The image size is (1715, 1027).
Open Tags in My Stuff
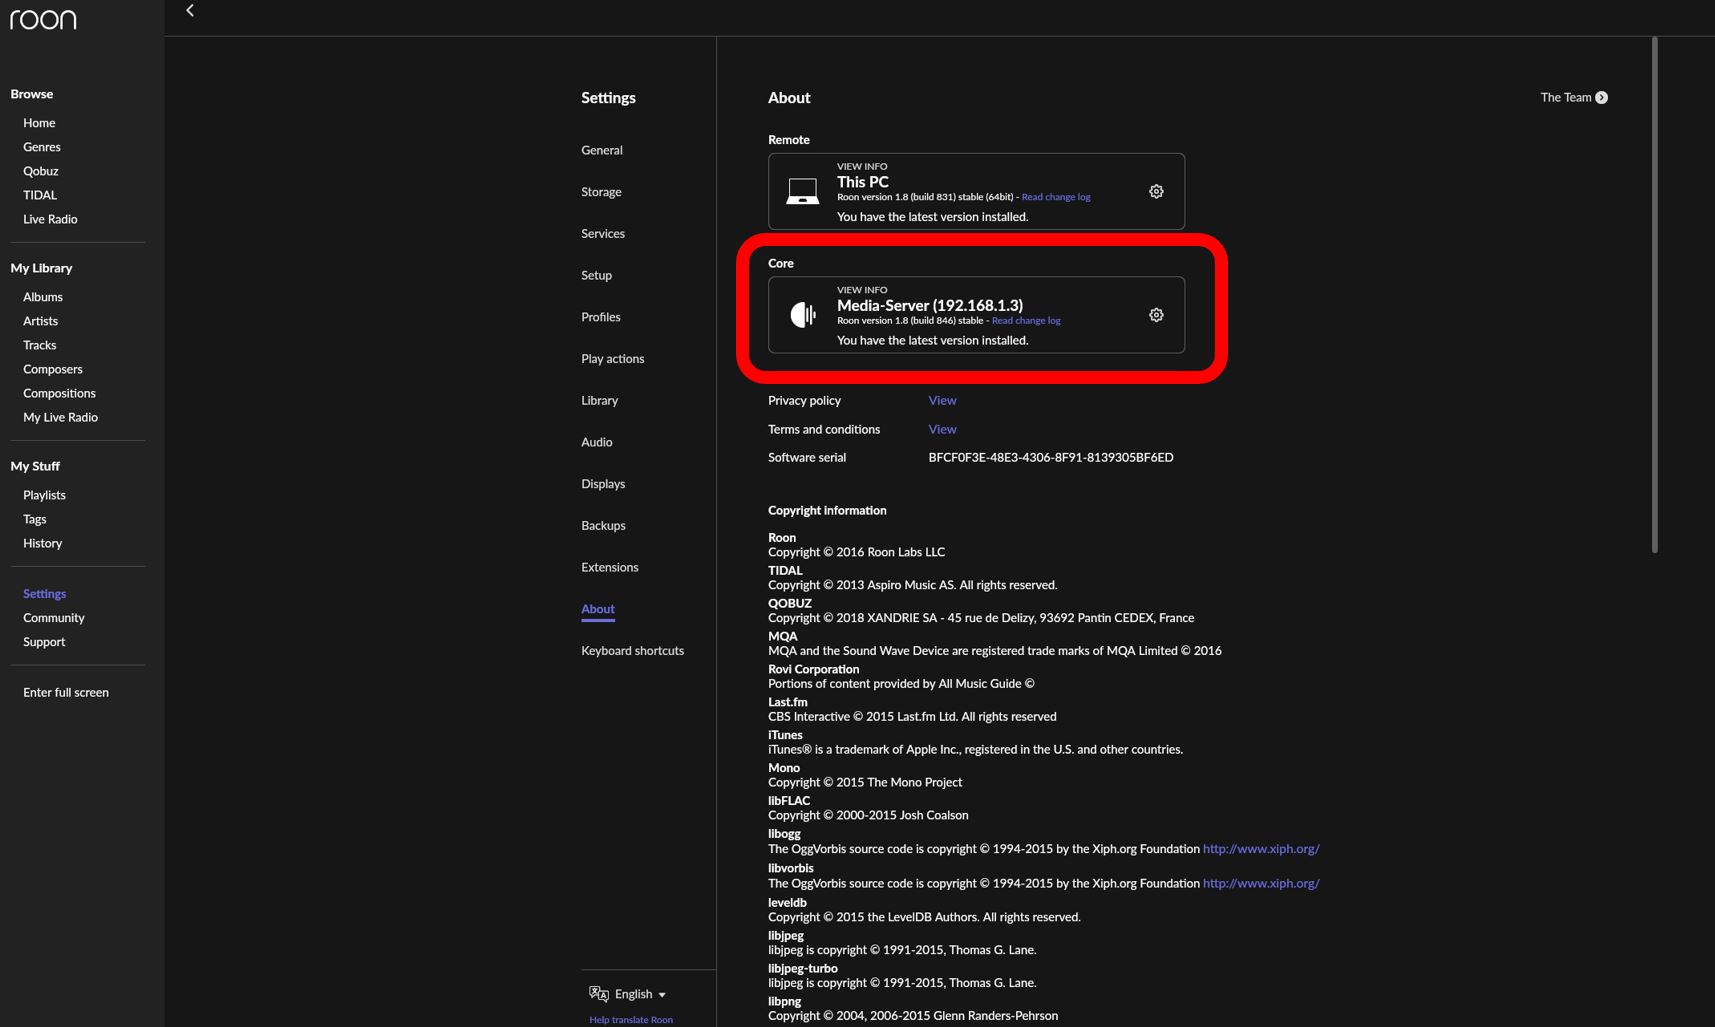pos(35,519)
